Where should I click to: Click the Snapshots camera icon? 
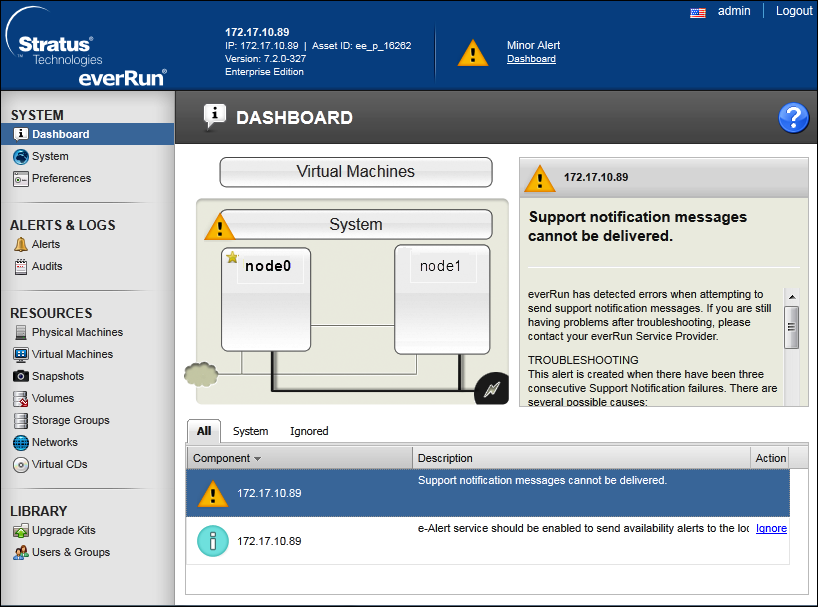coord(21,376)
